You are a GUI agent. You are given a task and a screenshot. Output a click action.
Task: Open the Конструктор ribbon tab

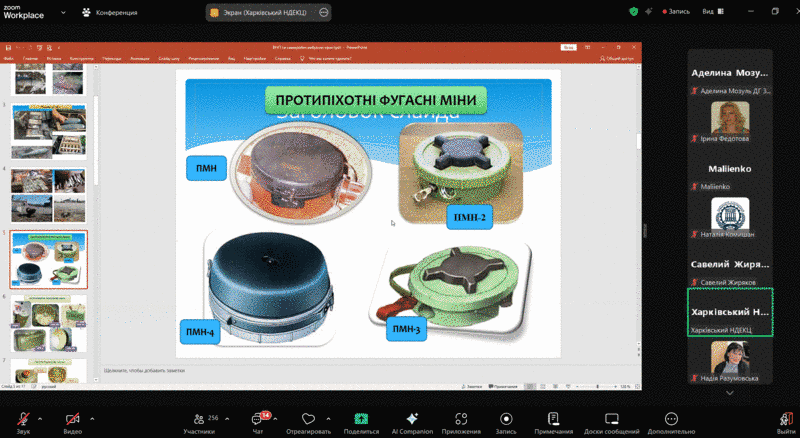click(82, 59)
